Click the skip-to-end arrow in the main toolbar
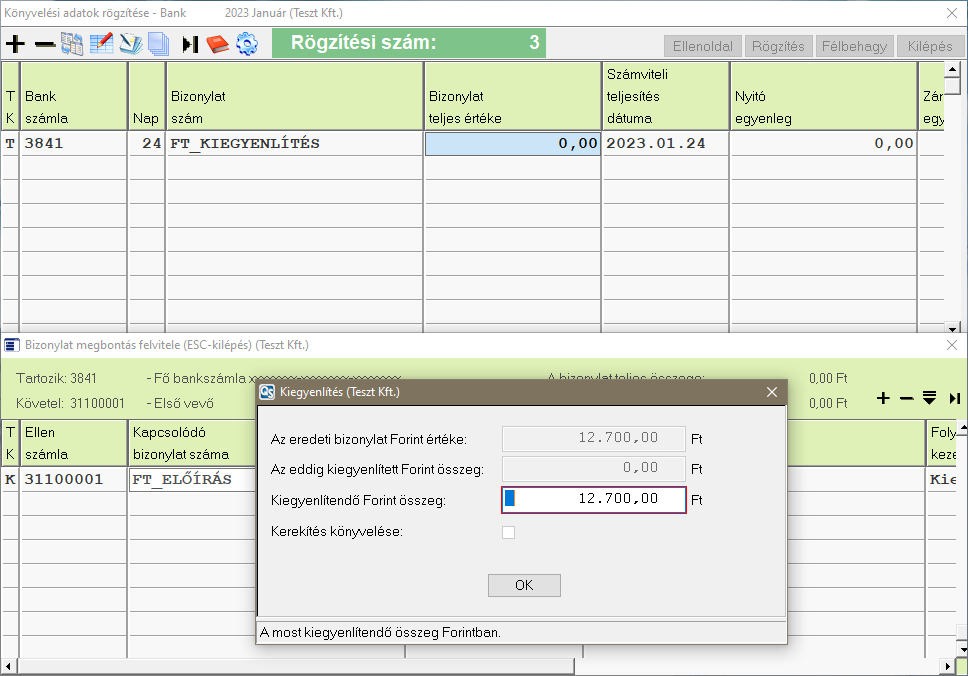 click(x=190, y=44)
